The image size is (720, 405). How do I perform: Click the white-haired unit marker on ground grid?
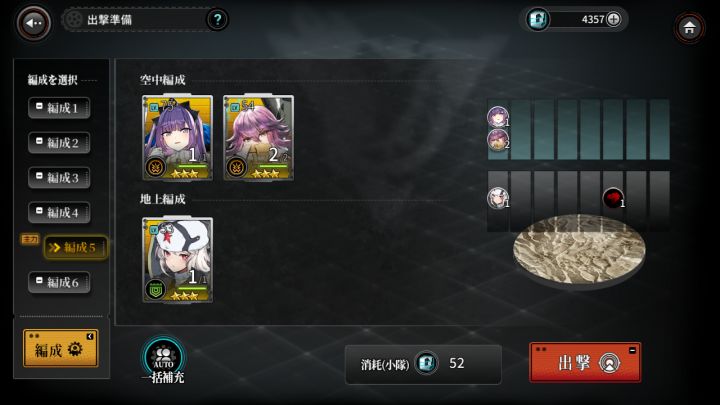point(498,198)
